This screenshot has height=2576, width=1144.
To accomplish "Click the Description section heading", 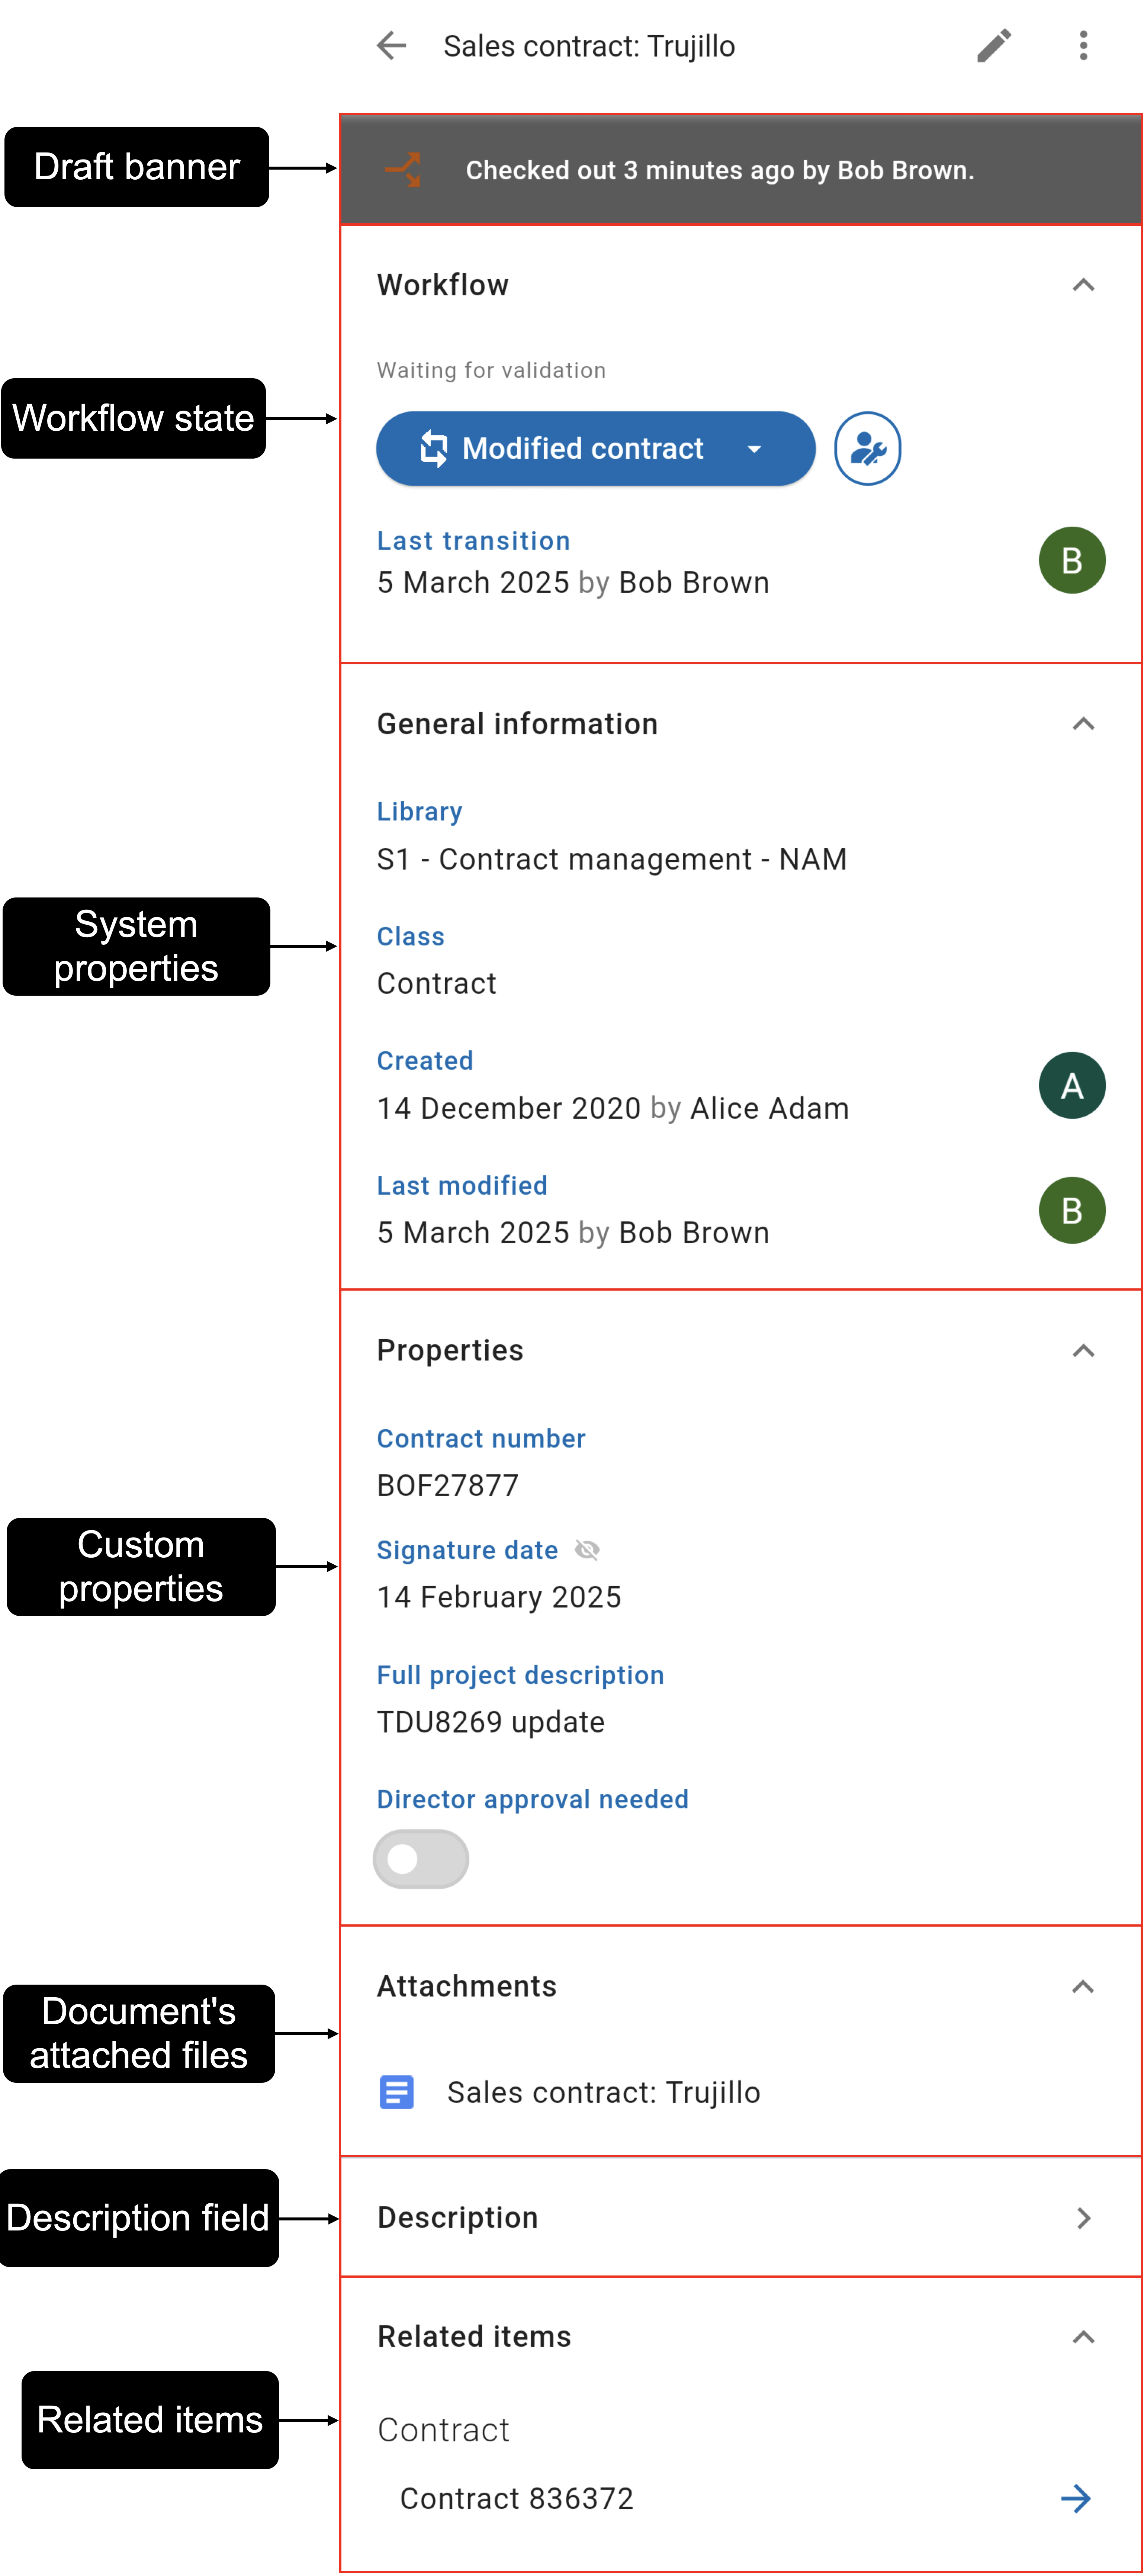I will (457, 2218).
